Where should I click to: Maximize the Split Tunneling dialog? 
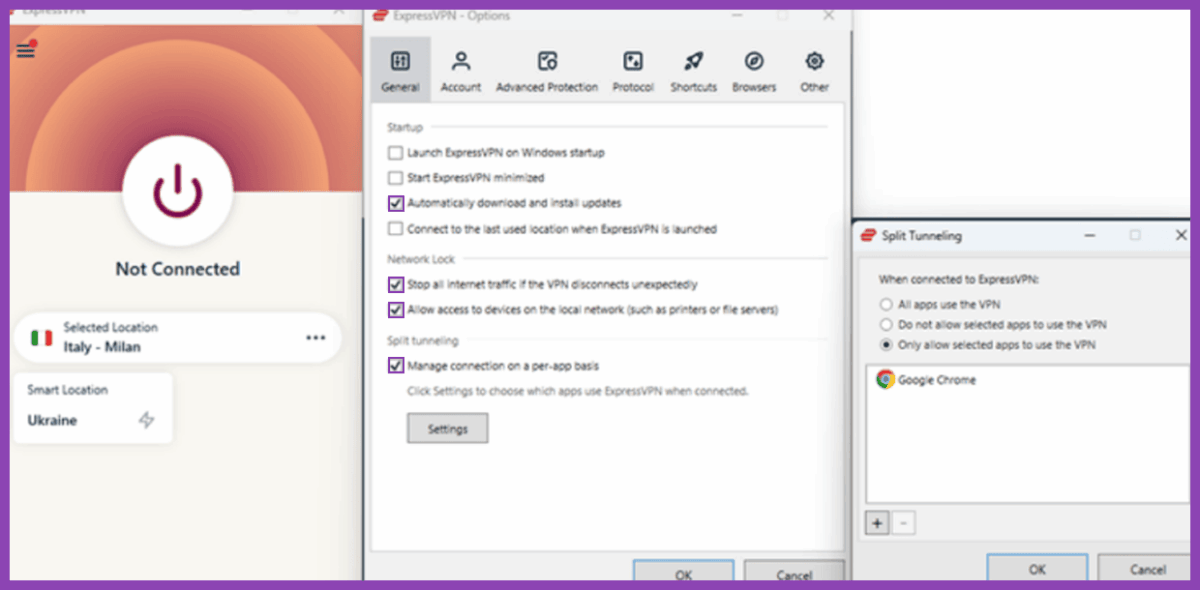pos(1135,235)
